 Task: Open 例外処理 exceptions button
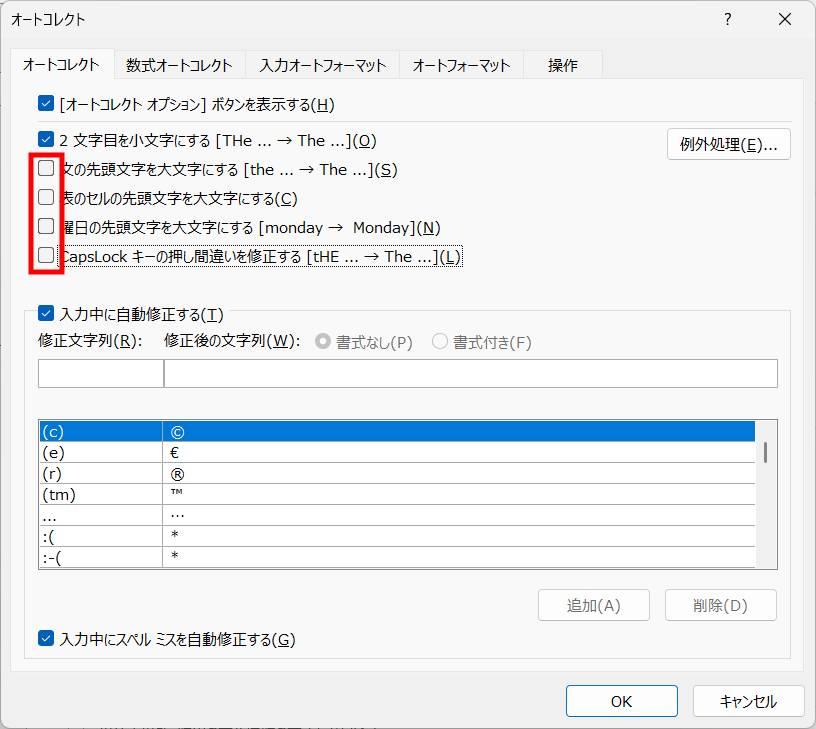point(728,144)
